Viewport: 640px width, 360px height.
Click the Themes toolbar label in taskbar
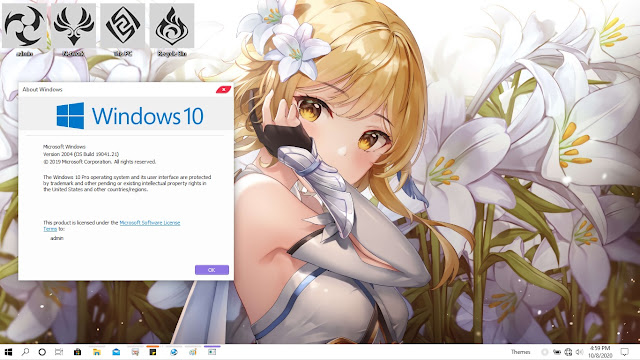point(520,352)
